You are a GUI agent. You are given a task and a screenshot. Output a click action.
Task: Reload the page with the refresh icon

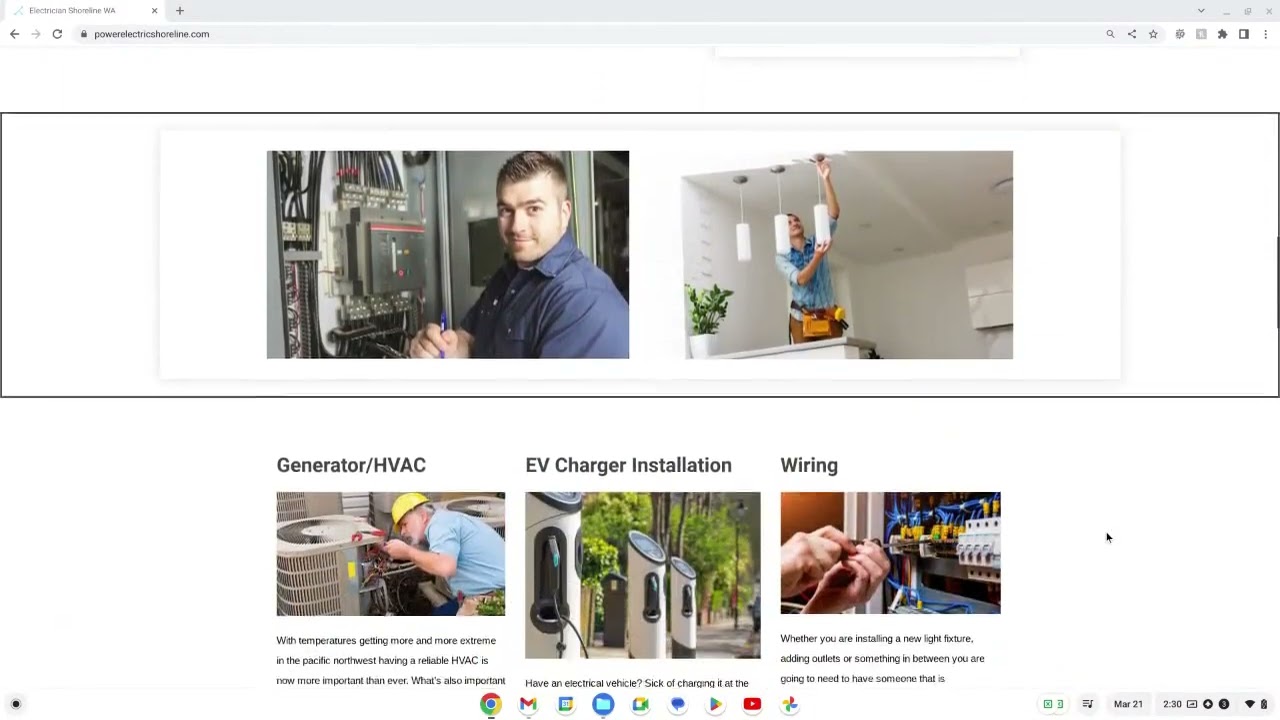57,34
